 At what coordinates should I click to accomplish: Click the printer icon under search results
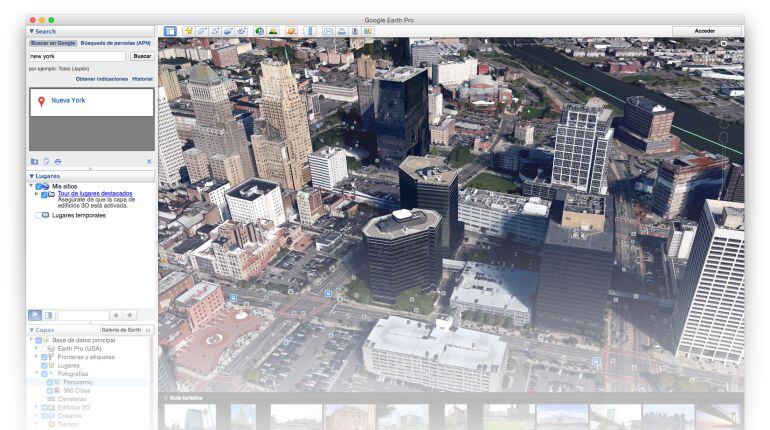pyautogui.click(x=58, y=161)
